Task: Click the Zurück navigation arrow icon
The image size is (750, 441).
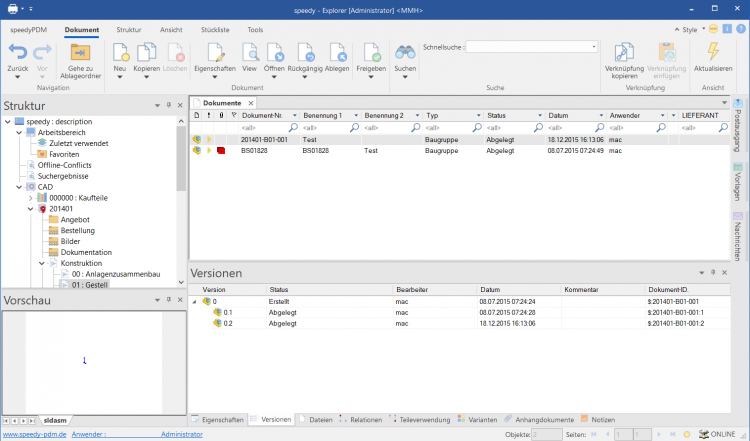Action: click(17, 52)
